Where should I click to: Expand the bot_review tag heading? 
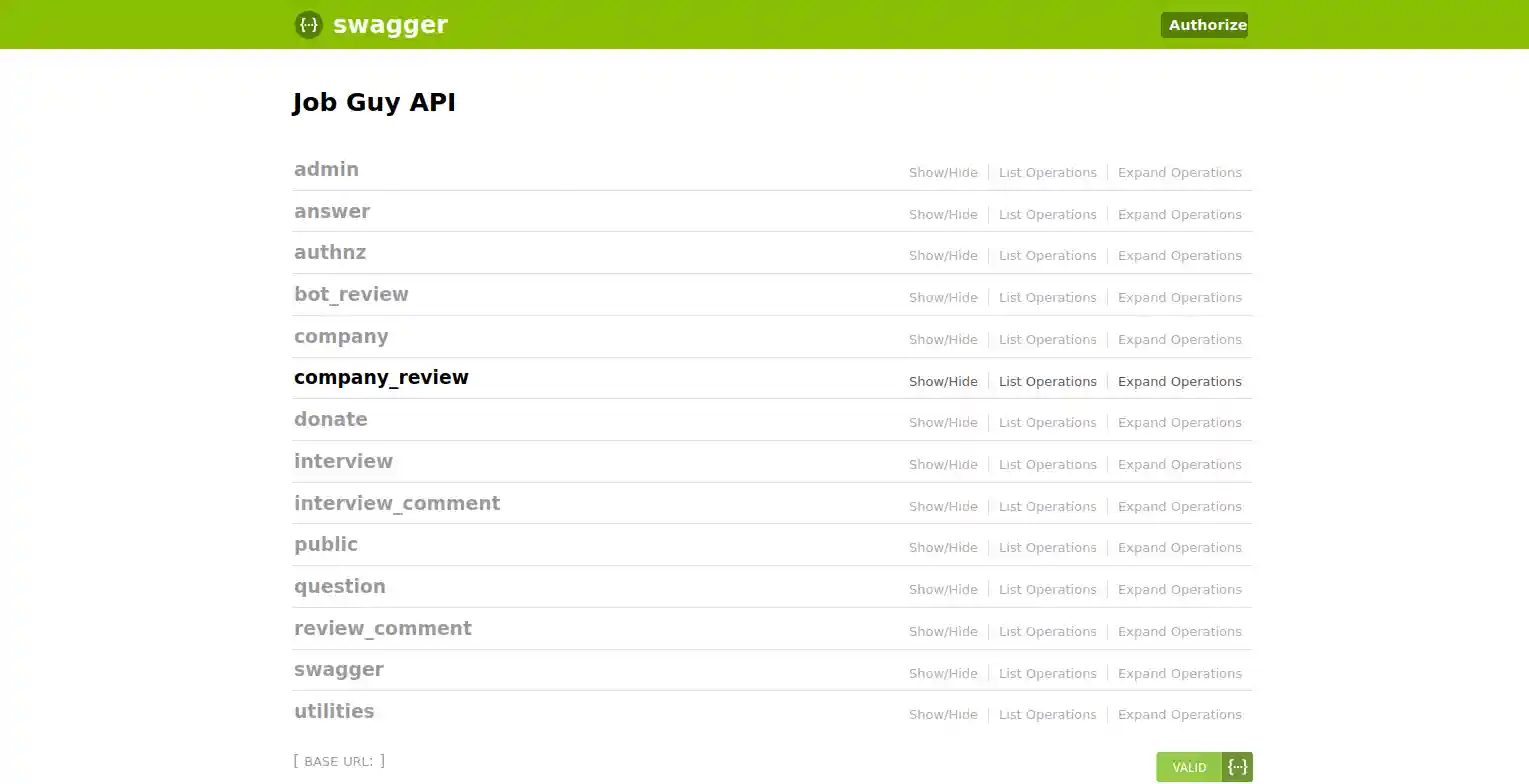click(x=351, y=294)
